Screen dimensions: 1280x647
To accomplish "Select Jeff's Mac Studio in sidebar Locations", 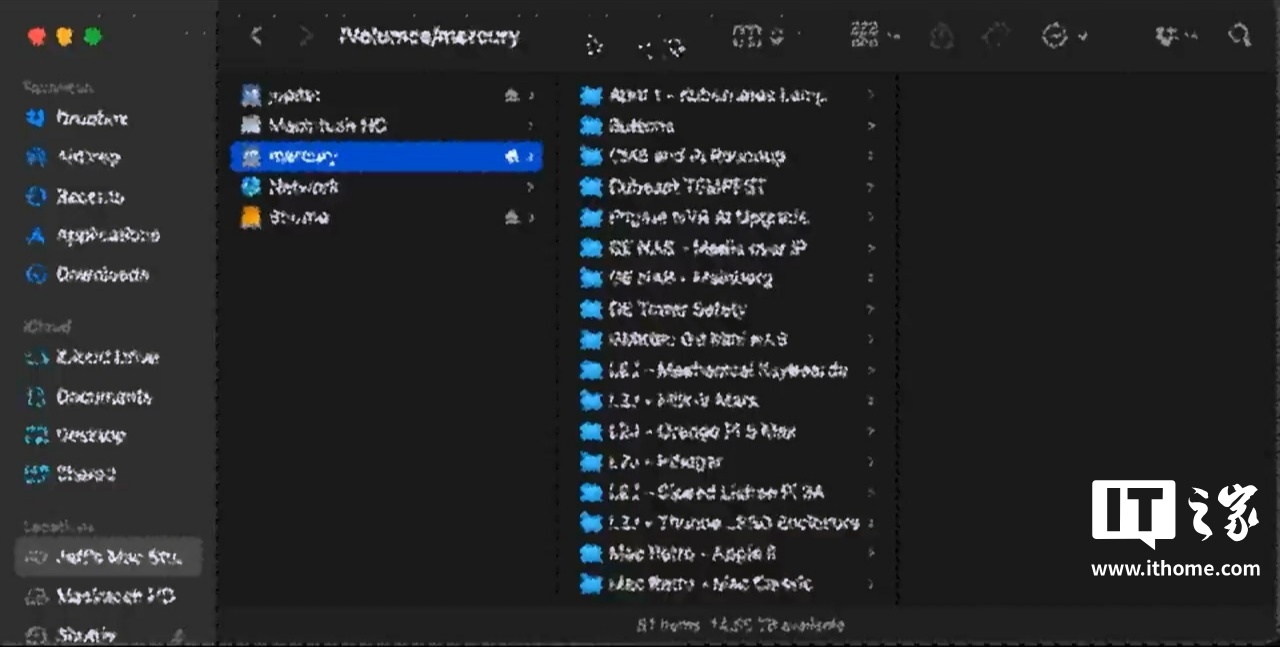I will click(x=107, y=557).
